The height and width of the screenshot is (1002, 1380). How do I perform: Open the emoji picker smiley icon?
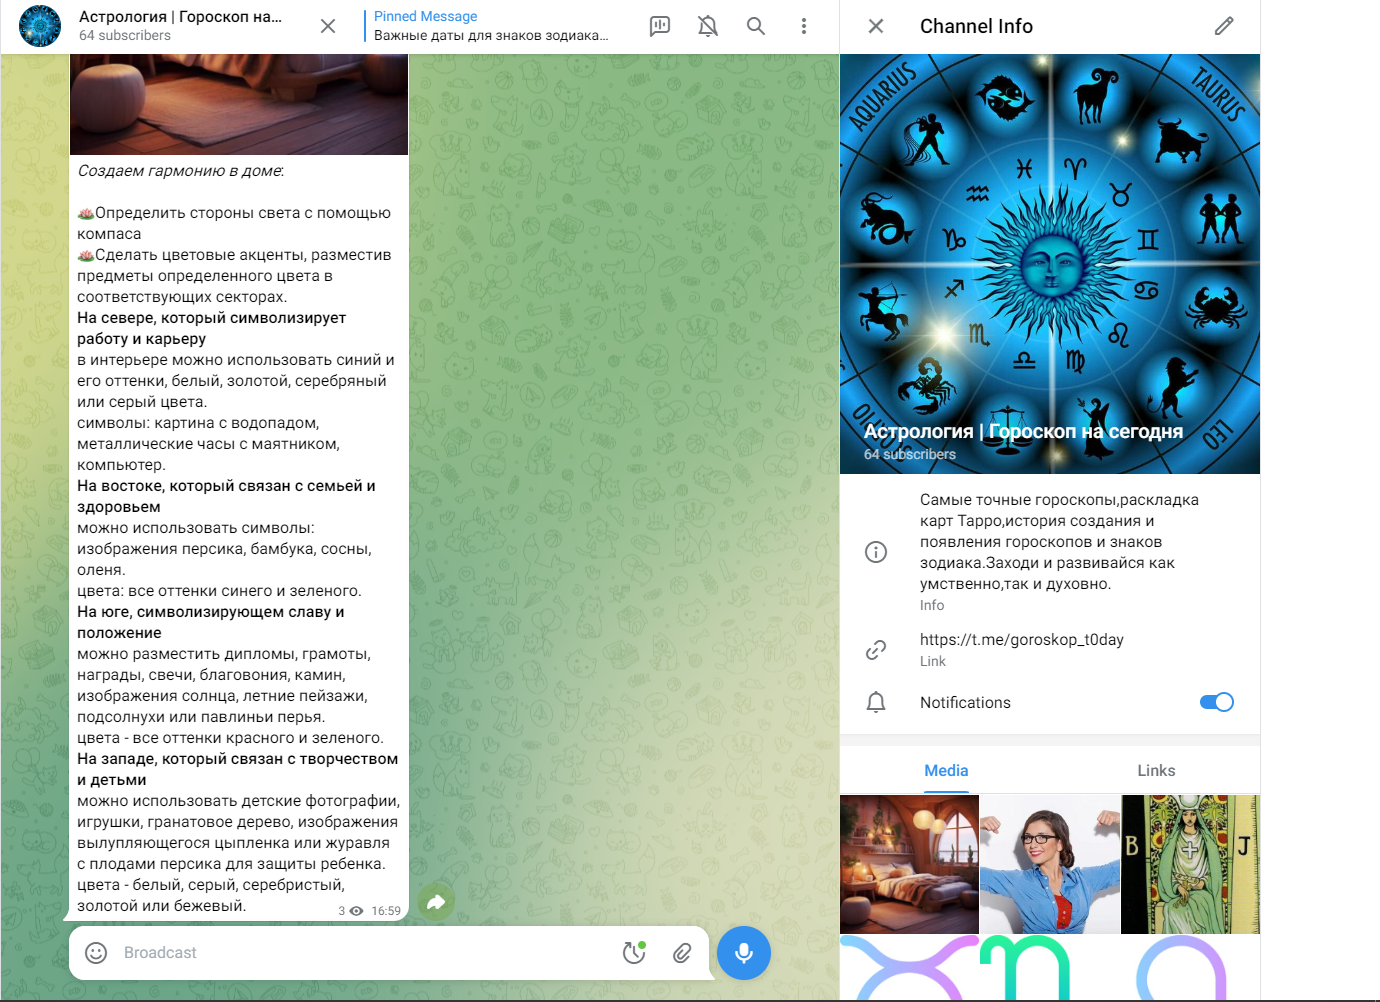(96, 953)
